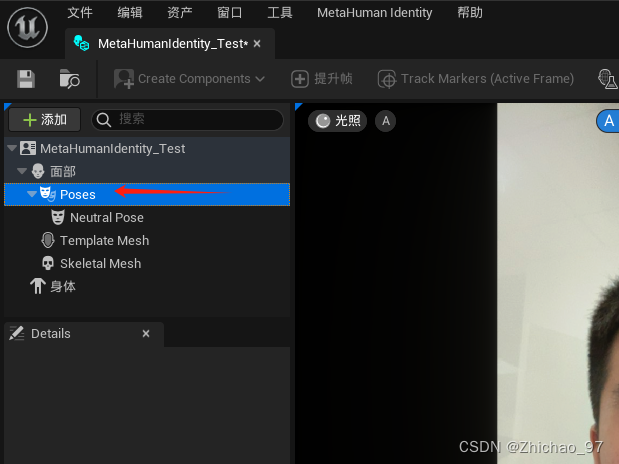Viewport: 619px width, 464px height.
Task: Select the Poses tree row
Action: pyautogui.click(x=147, y=194)
